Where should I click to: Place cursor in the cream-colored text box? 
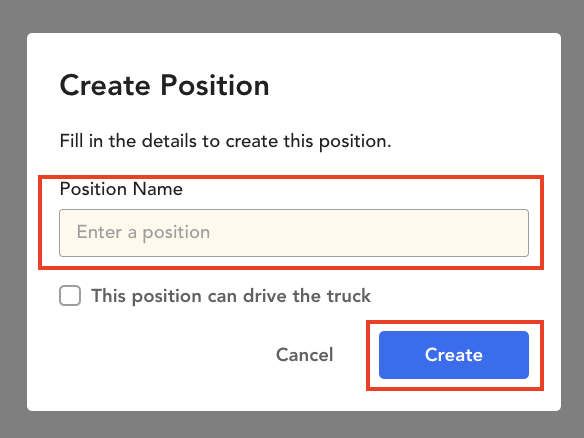tap(294, 233)
